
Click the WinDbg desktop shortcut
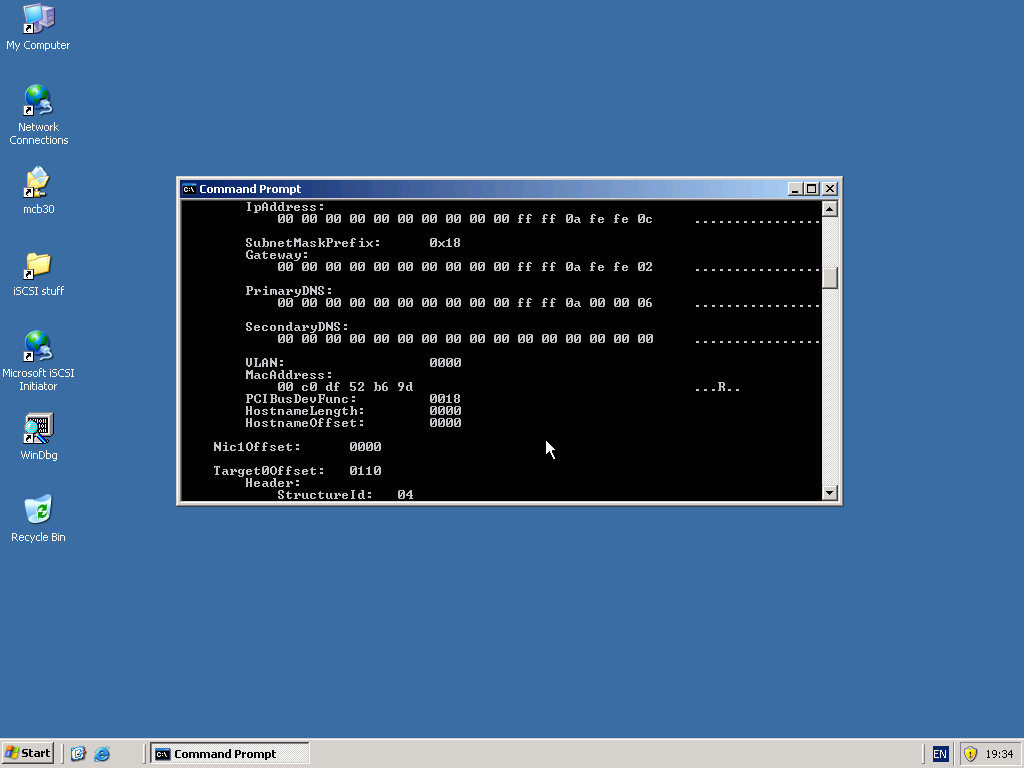point(38,429)
